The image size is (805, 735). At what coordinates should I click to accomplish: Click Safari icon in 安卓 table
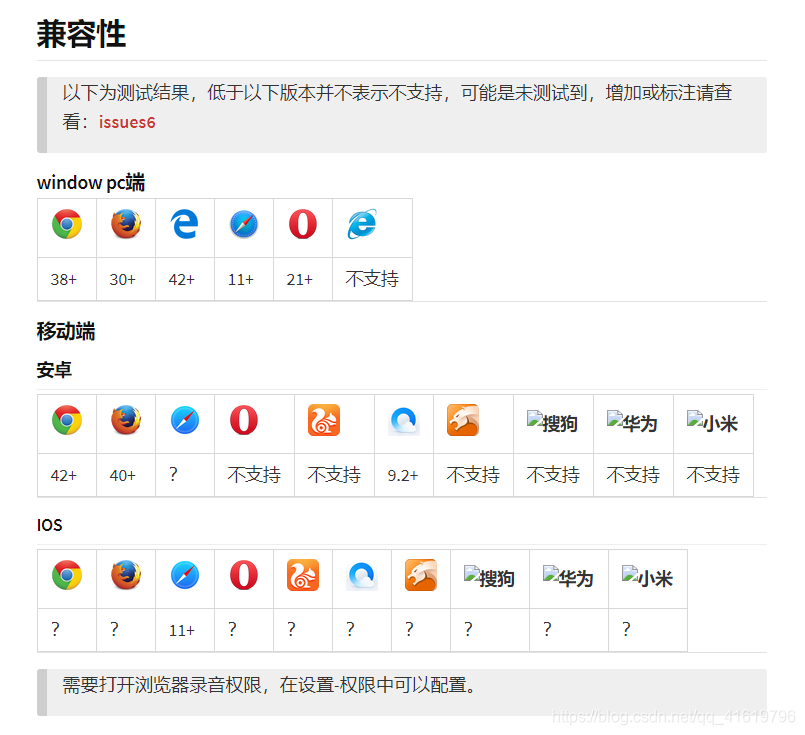(x=185, y=420)
